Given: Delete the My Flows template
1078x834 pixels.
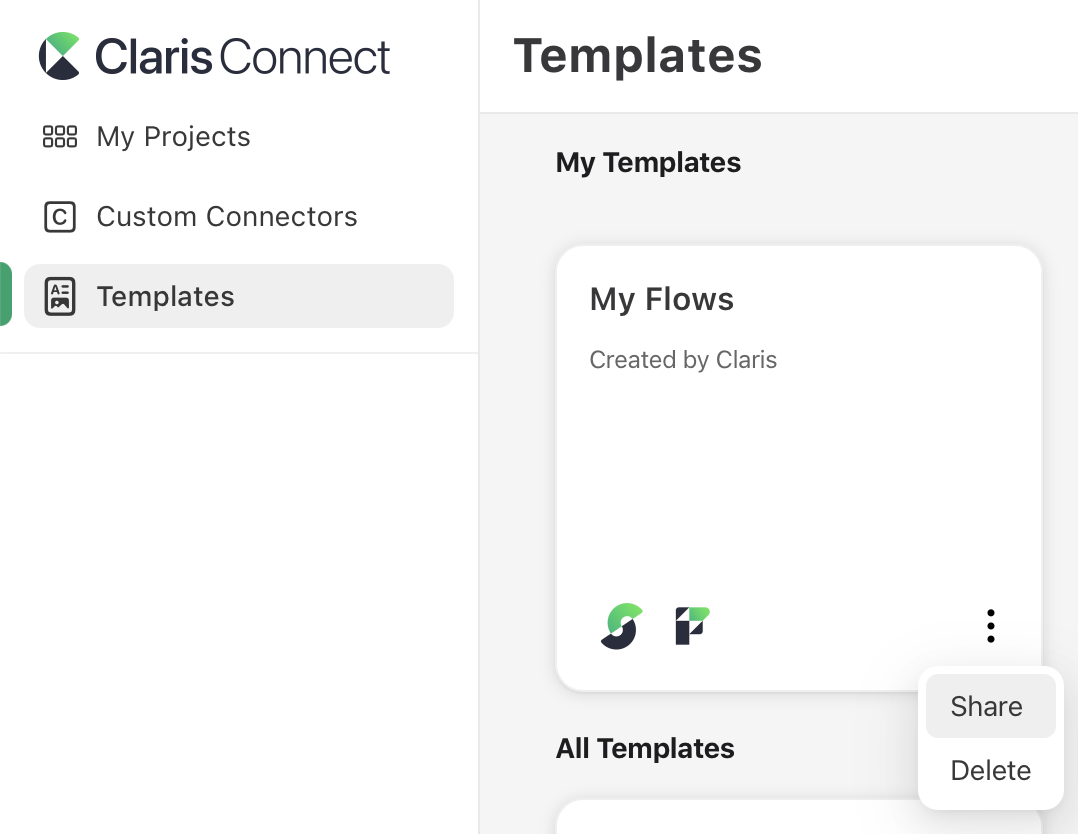Looking at the screenshot, I should coord(990,770).
